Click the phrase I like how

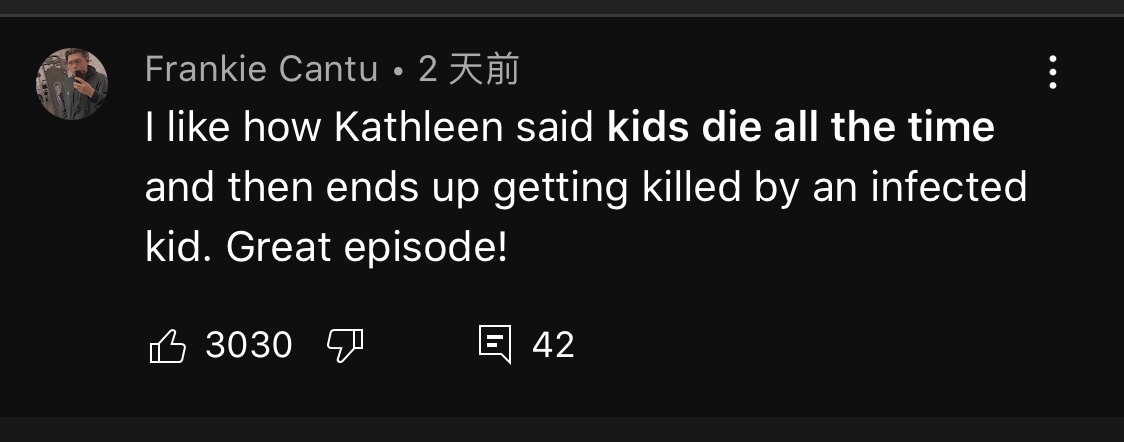[x=234, y=128]
